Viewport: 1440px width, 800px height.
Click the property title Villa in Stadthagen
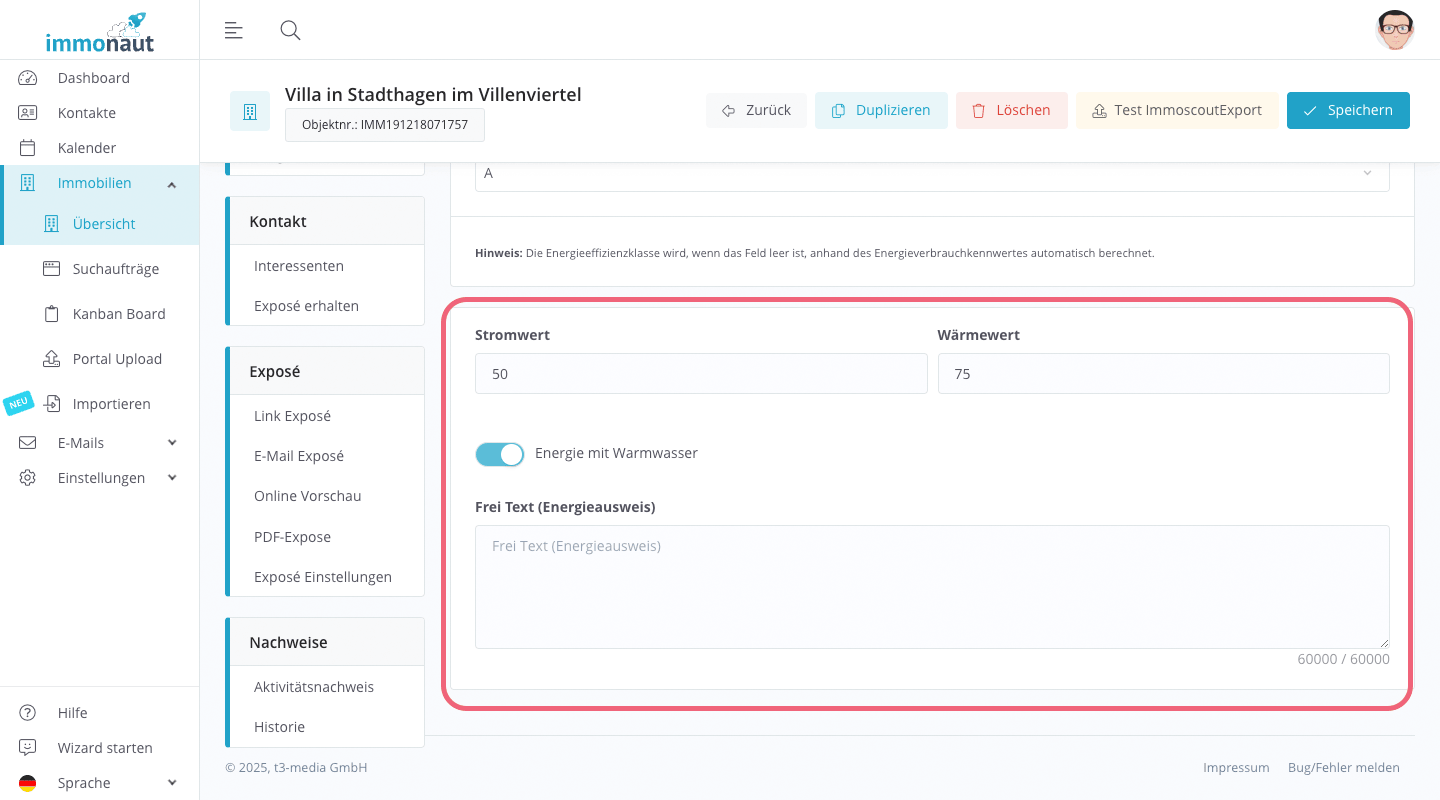pyautogui.click(x=433, y=95)
